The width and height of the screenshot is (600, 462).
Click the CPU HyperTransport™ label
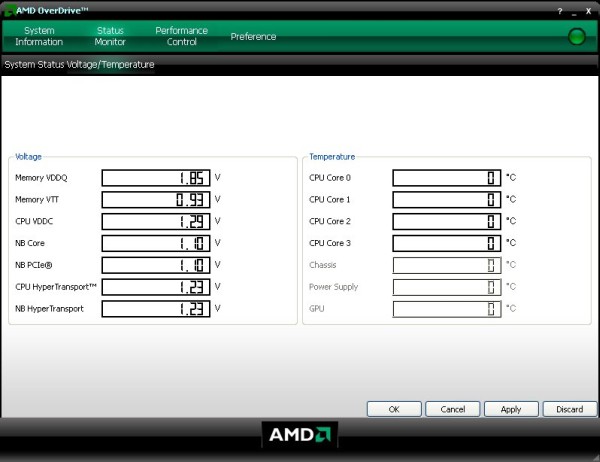56,287
